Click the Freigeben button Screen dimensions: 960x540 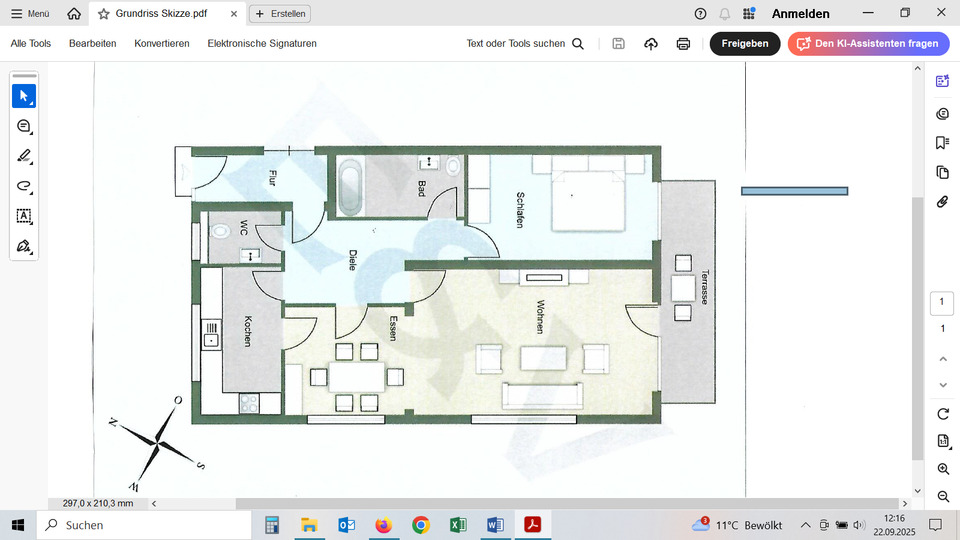745,44
